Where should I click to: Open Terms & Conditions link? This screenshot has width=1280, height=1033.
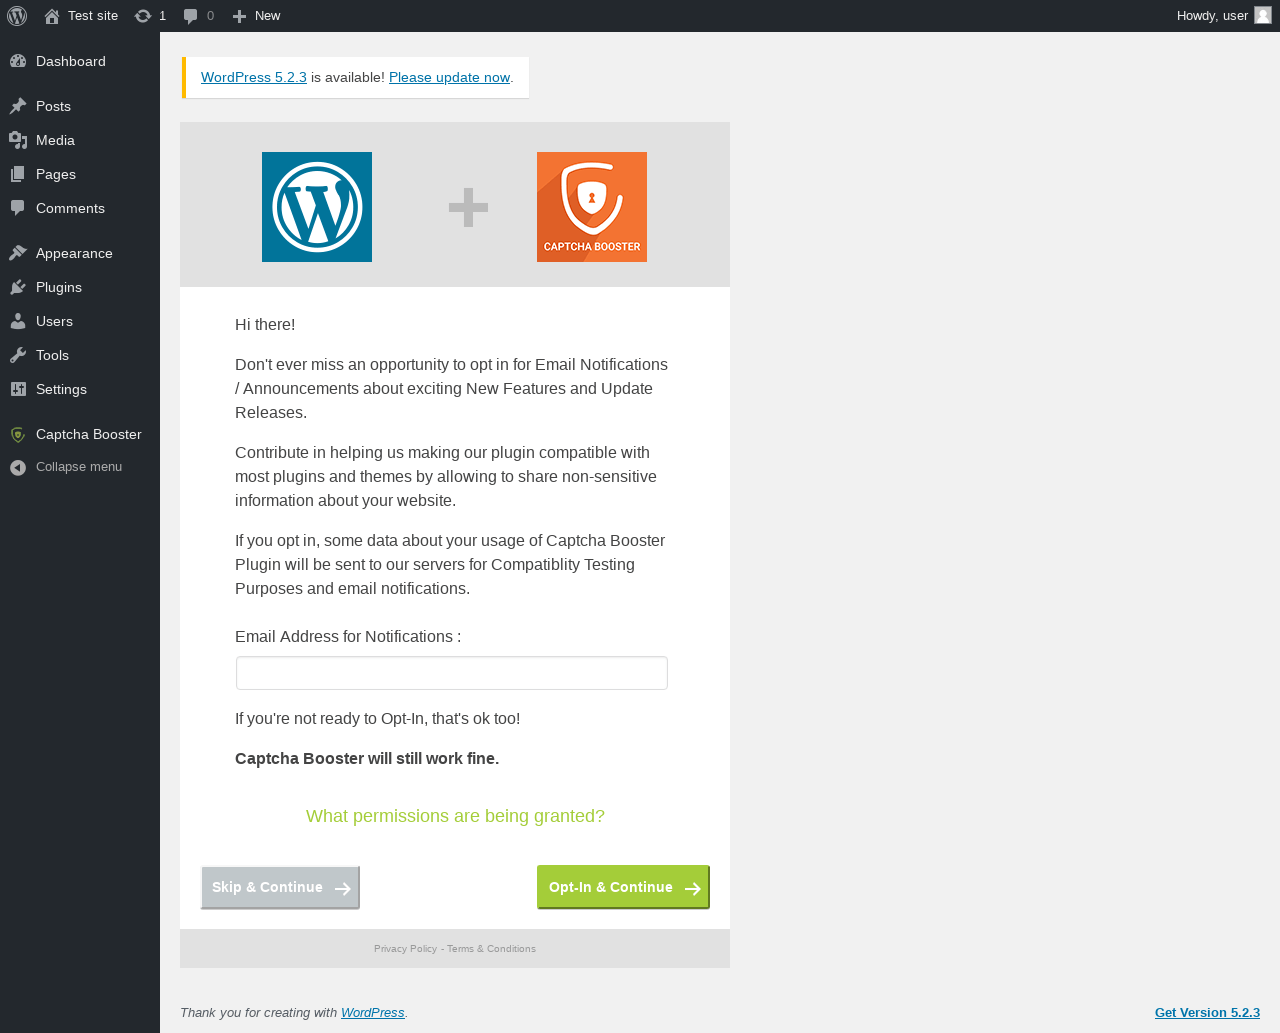tap(491, 949)
